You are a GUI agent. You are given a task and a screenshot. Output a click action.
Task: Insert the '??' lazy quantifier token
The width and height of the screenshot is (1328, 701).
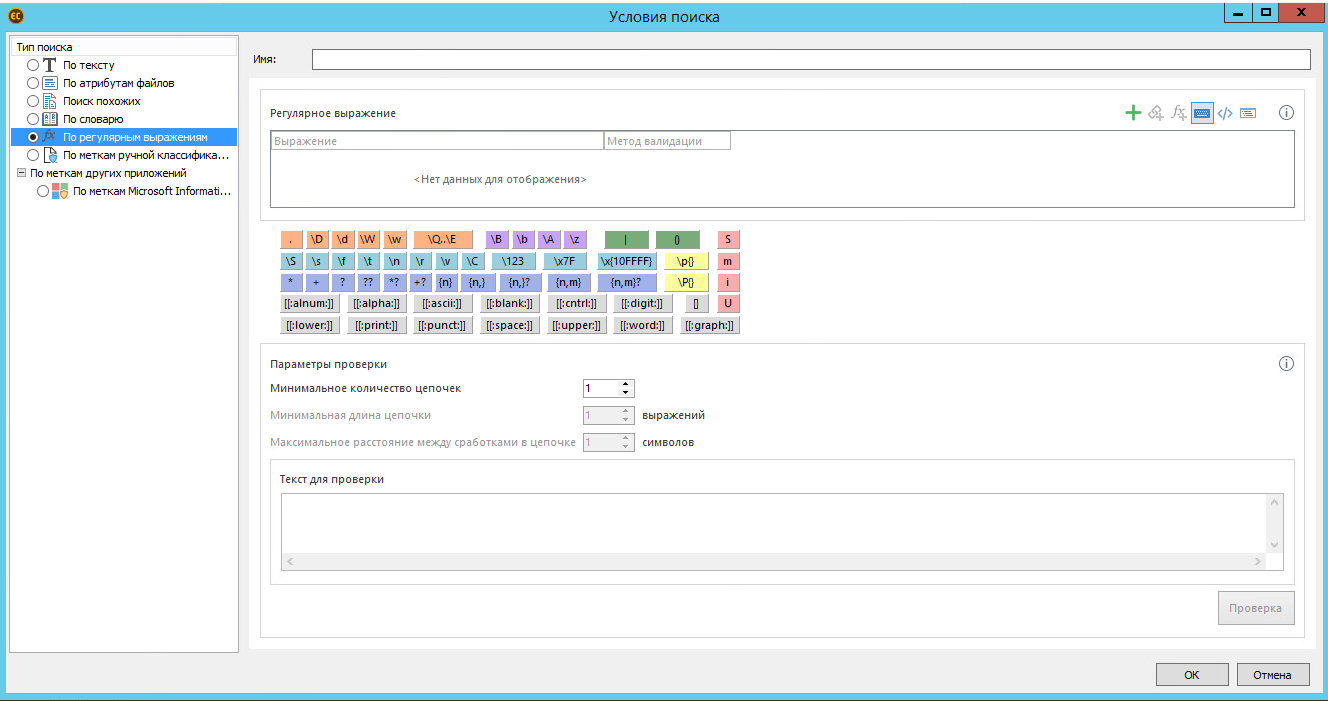click(x=369, y=282)
